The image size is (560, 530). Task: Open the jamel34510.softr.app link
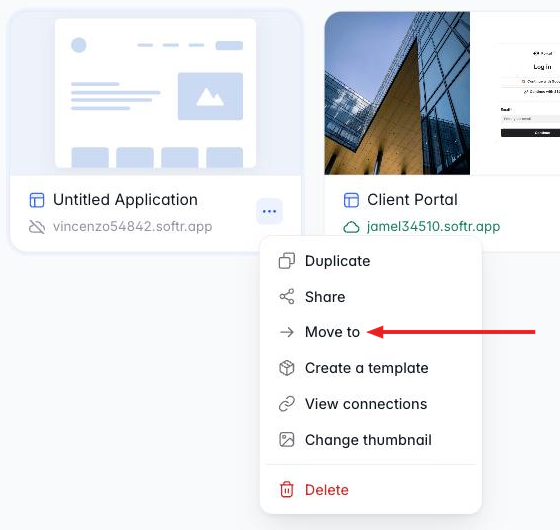coord(433,226)
